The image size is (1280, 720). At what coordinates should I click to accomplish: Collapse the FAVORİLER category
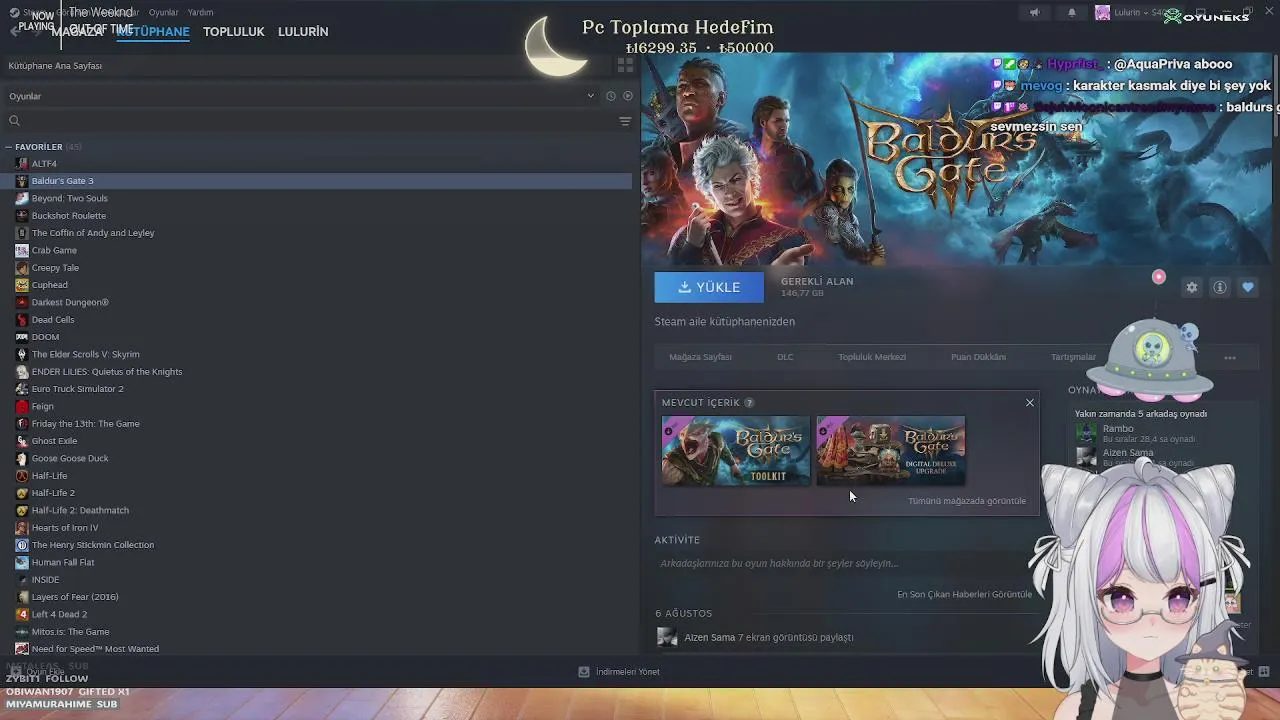[9, 147]
